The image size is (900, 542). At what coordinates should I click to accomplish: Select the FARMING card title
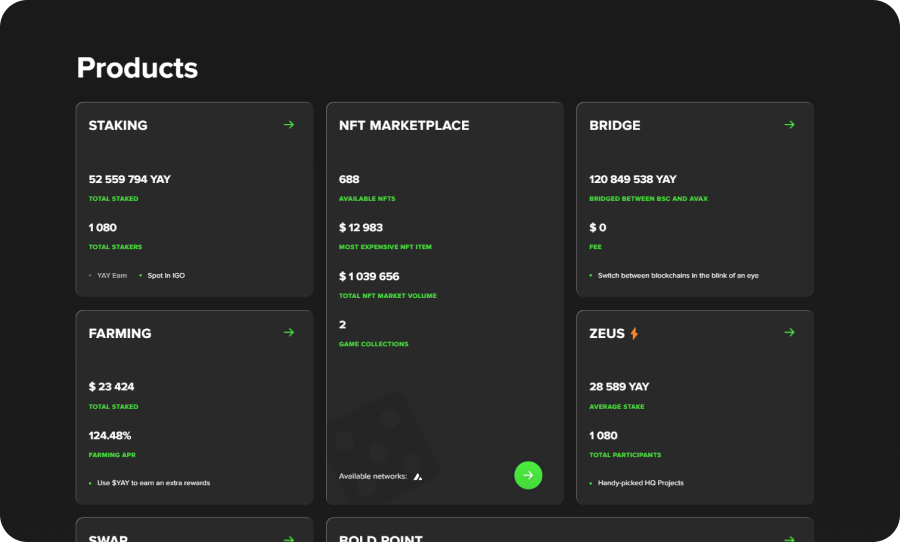pos(120,334)
